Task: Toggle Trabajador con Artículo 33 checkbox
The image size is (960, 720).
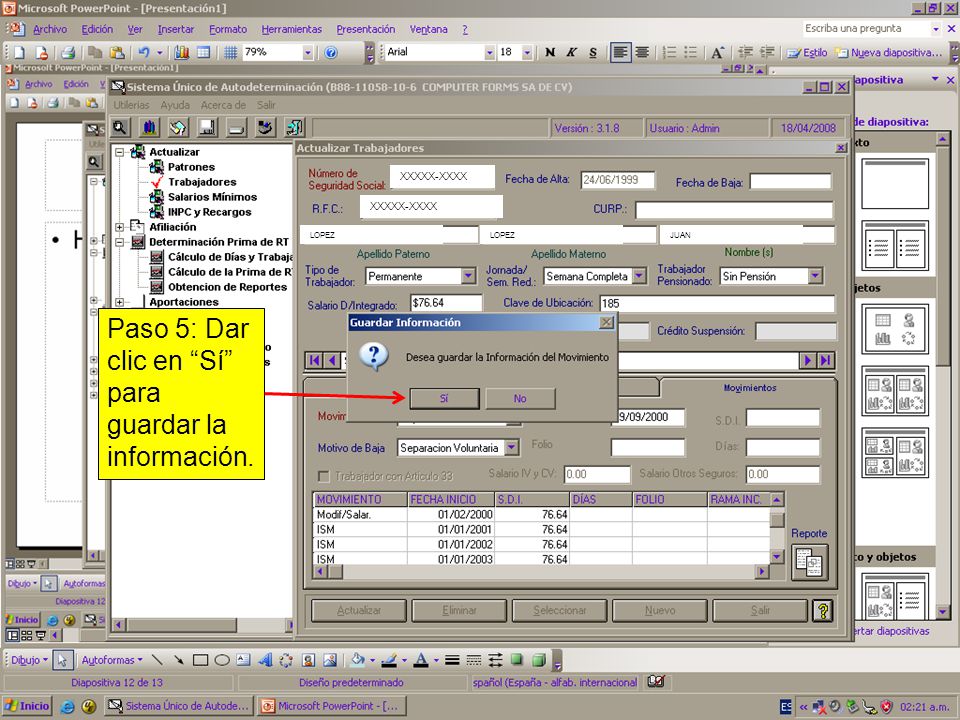Action: click(323, 476)
